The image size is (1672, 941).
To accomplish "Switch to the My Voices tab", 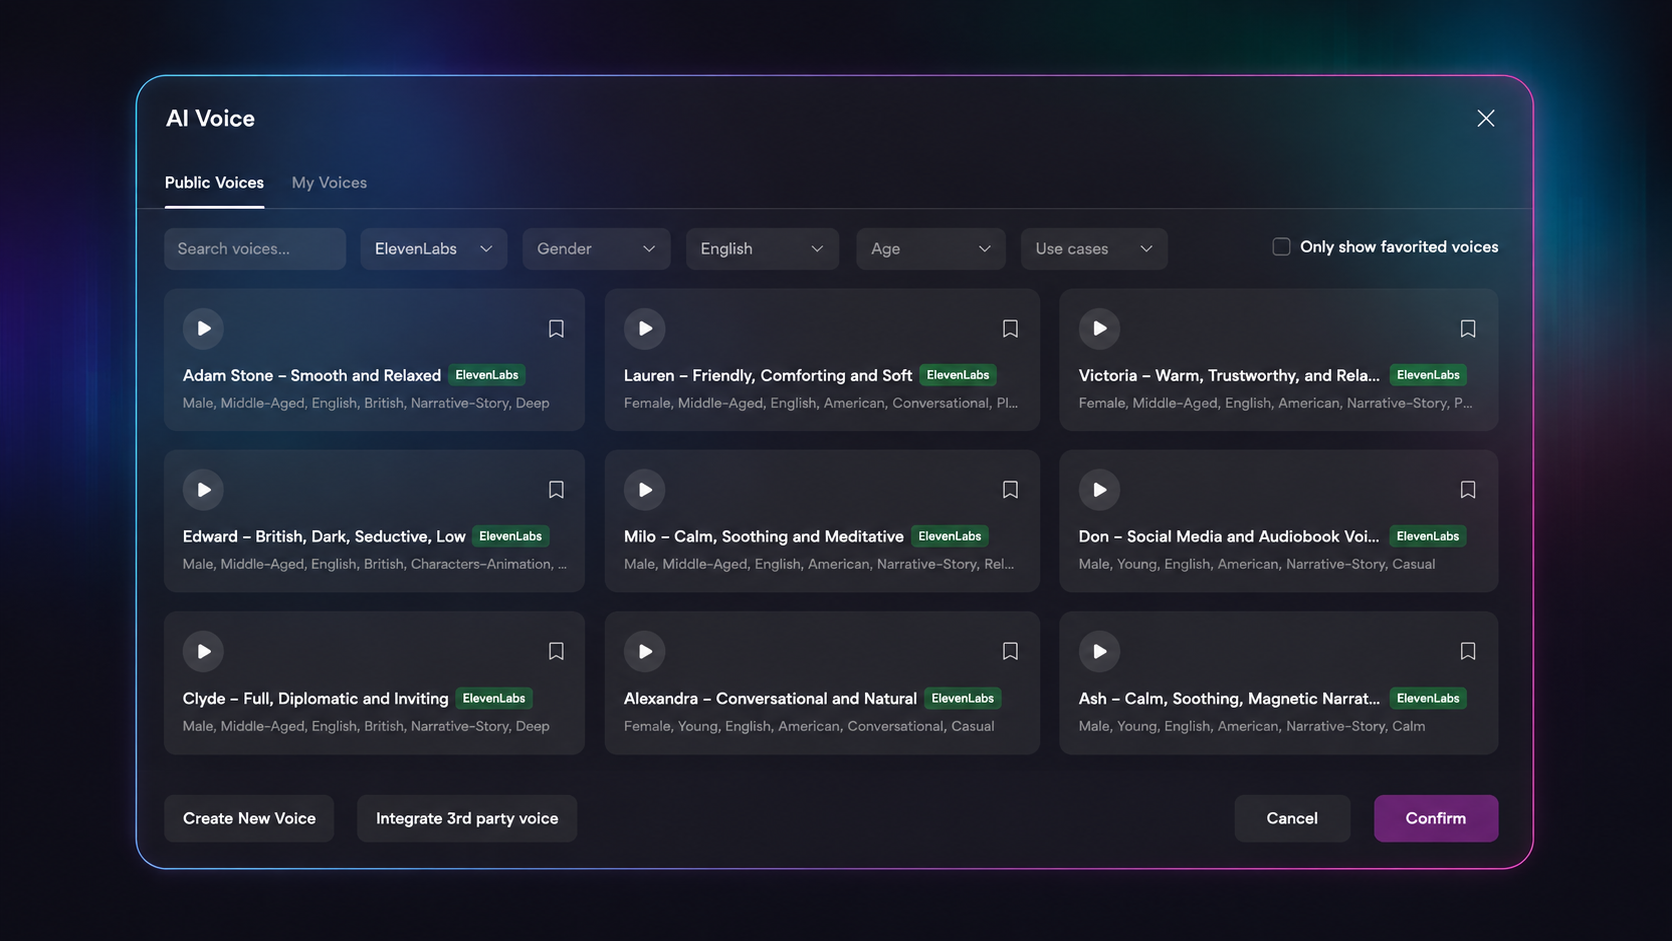I will click(x=329, y=183).
